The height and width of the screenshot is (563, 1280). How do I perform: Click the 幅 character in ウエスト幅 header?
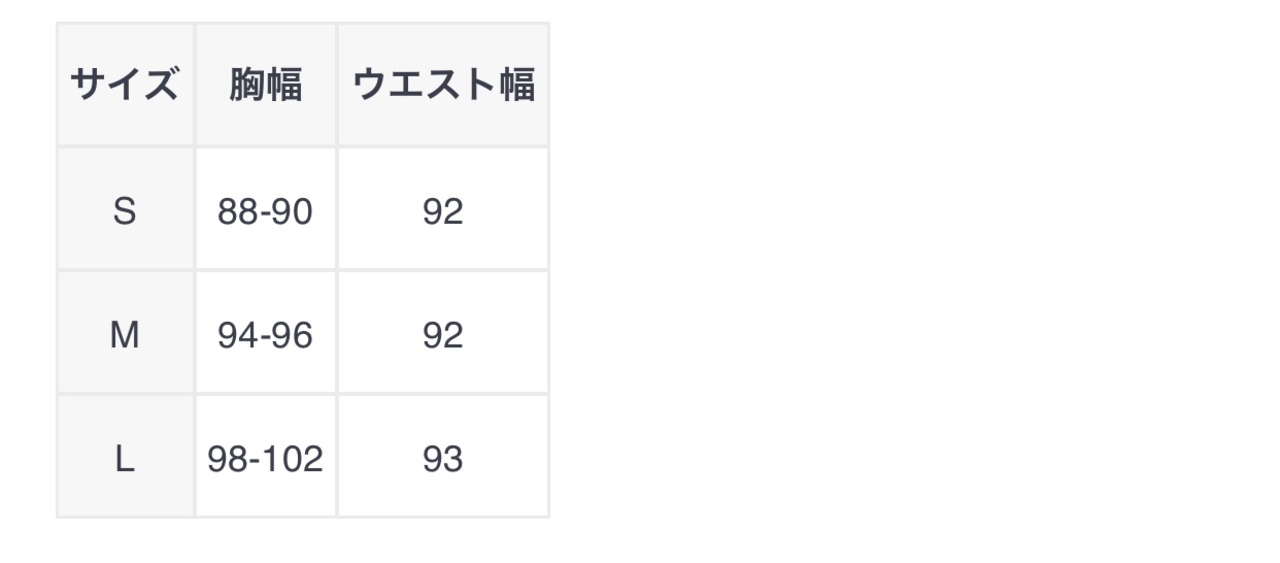pos(517,85)
